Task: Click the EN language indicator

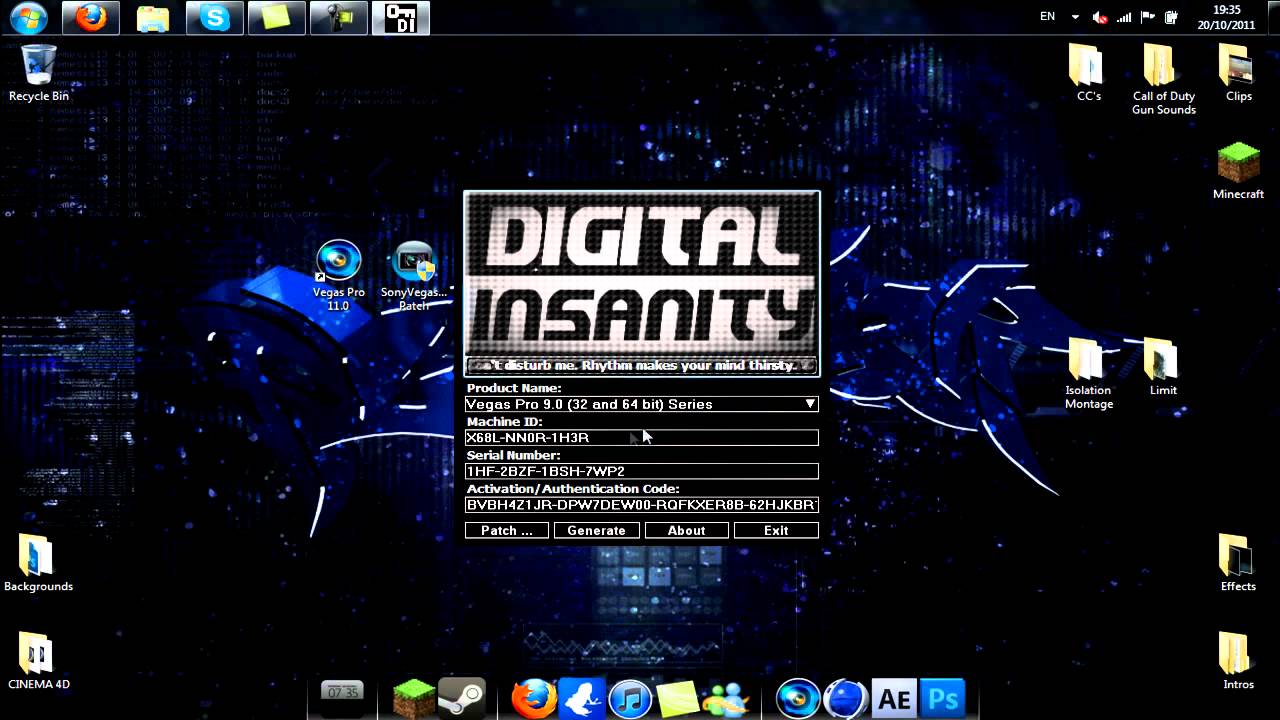Action: click(1047, 17)
